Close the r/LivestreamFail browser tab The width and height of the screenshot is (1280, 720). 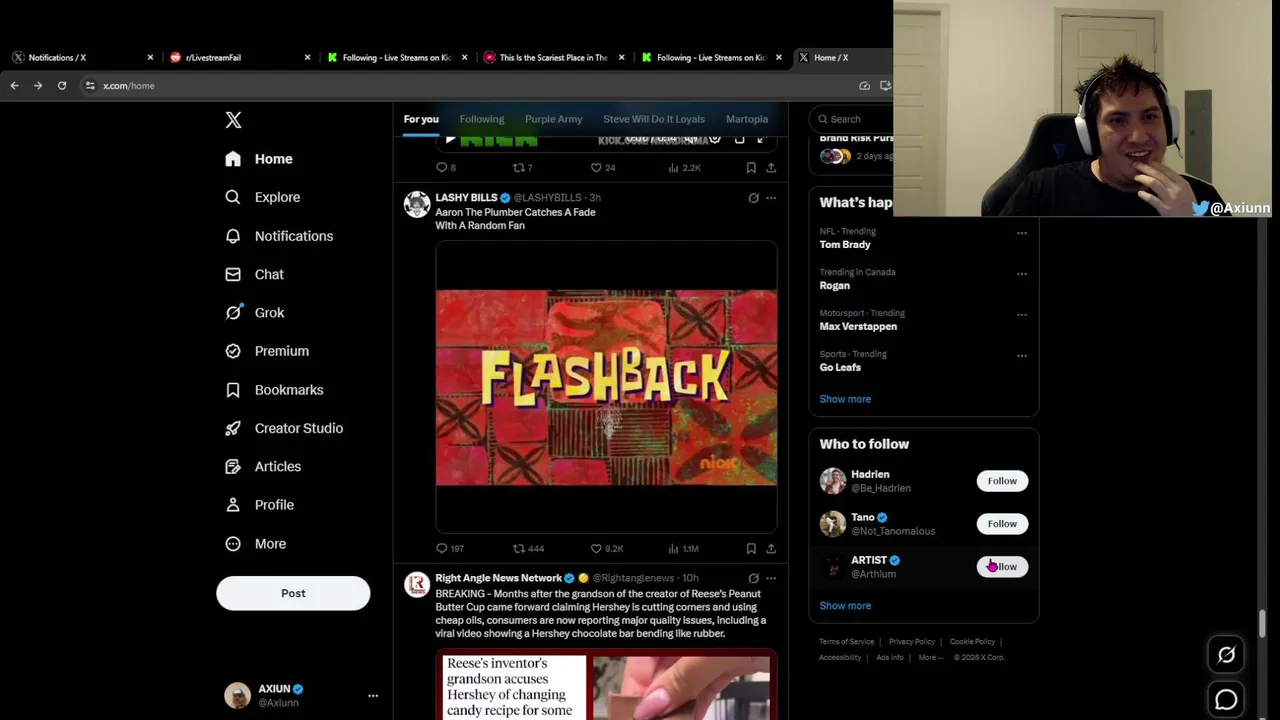click(307, 58)
